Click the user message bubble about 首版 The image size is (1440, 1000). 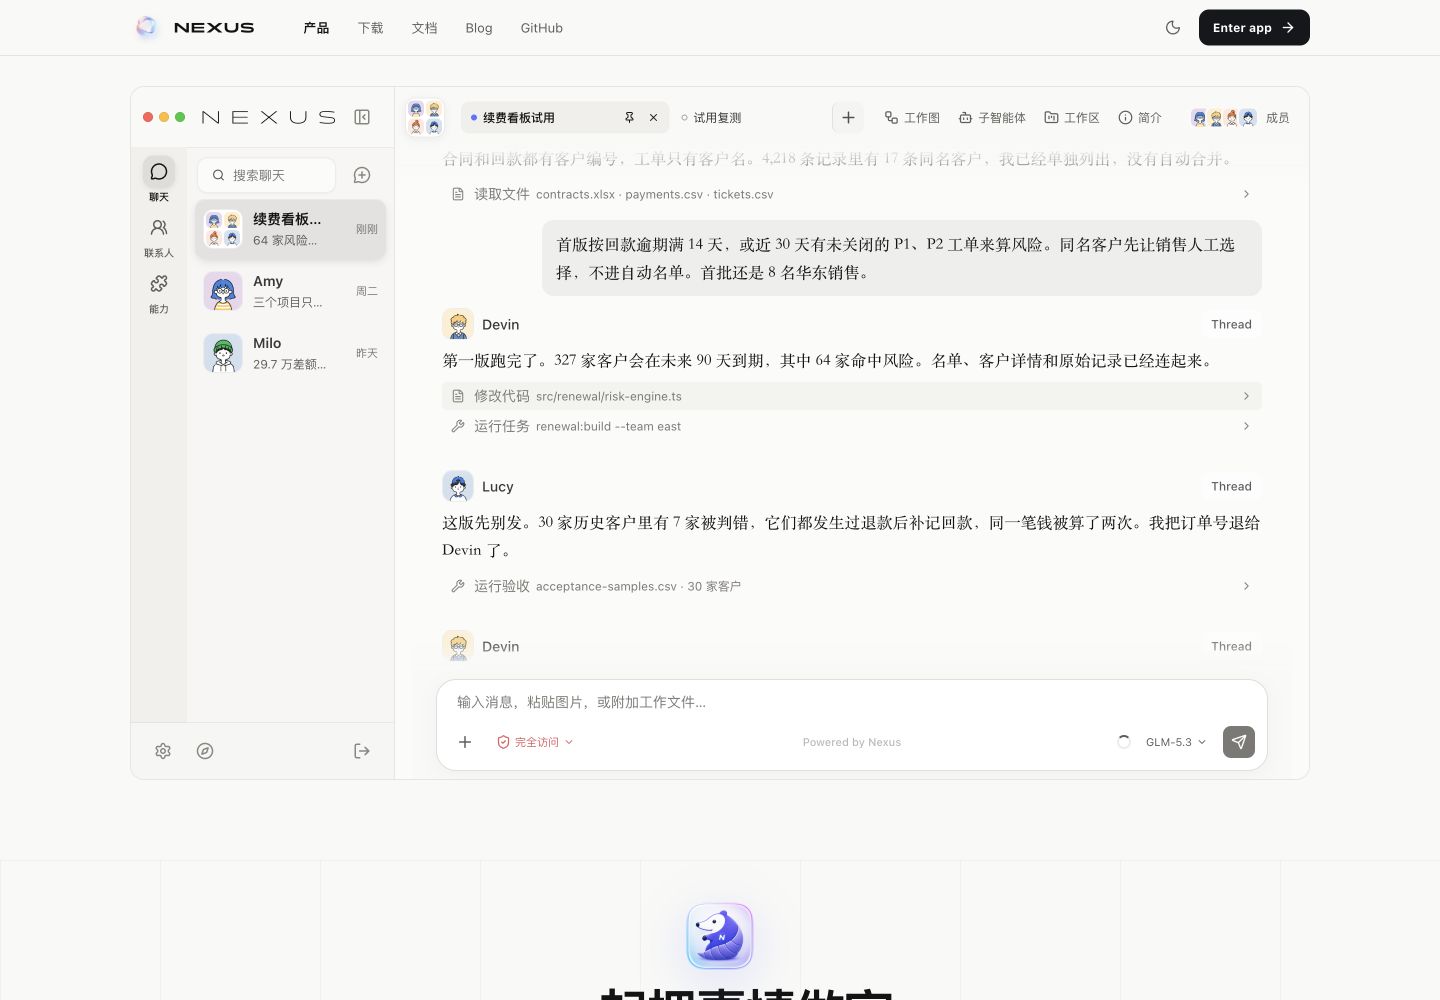(x=902, y=258)
